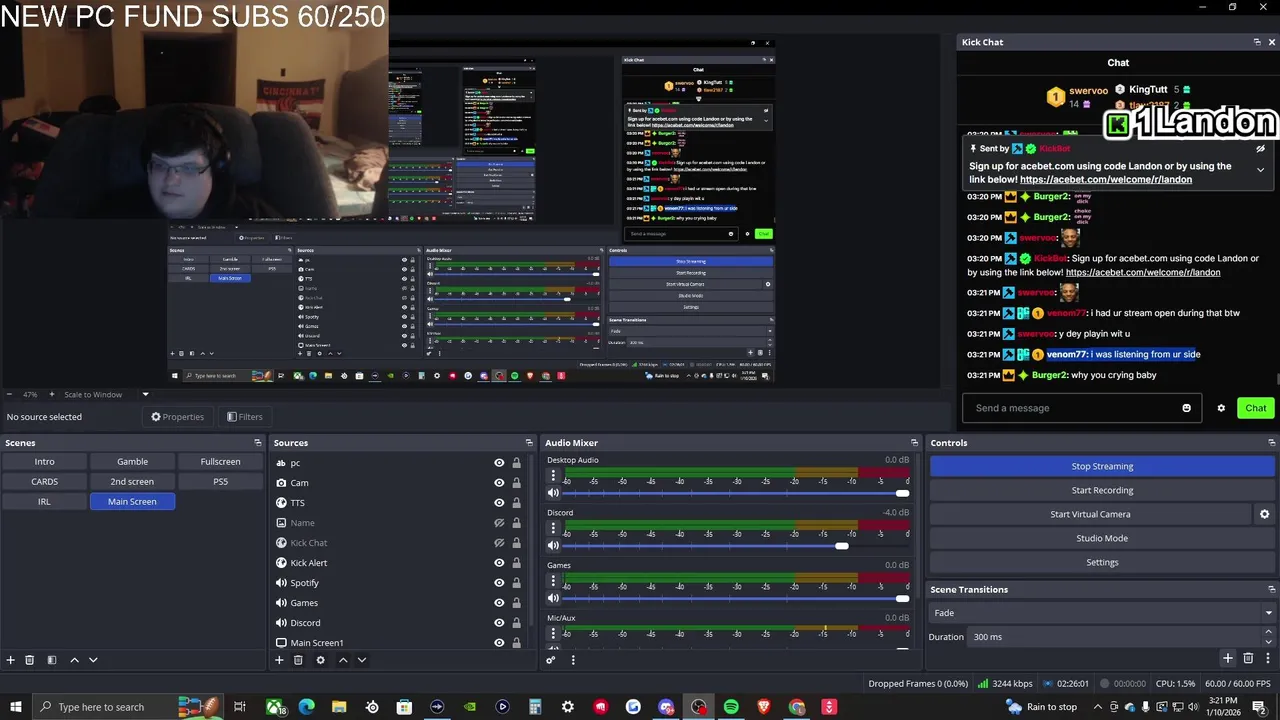Adjust Games volume slider
Image resolution: width=1280 pixels, height=720 pixels.
point(734,598)
